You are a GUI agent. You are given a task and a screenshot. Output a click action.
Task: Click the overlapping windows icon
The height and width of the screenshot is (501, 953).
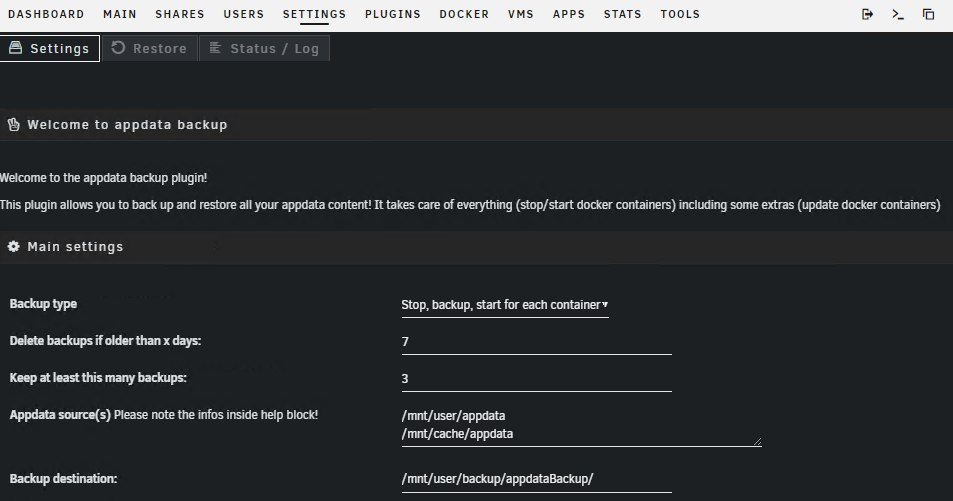click(x=928, y=15)
